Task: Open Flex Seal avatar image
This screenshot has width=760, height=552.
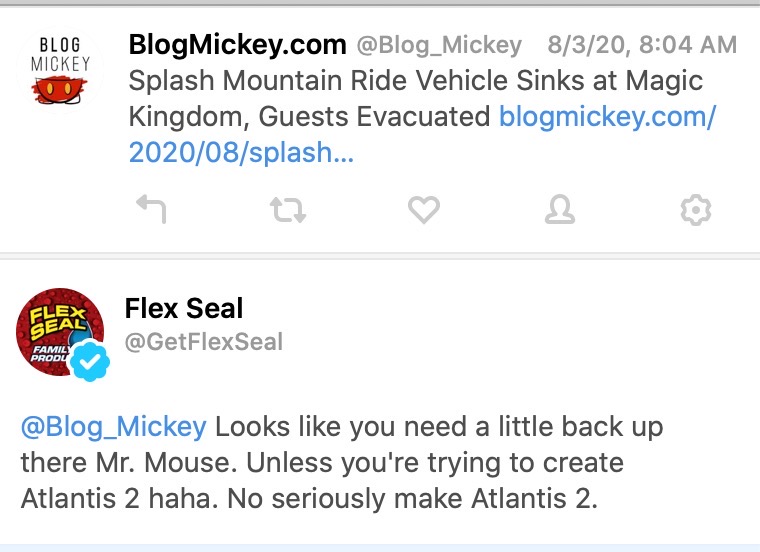Action: (60, 332)
